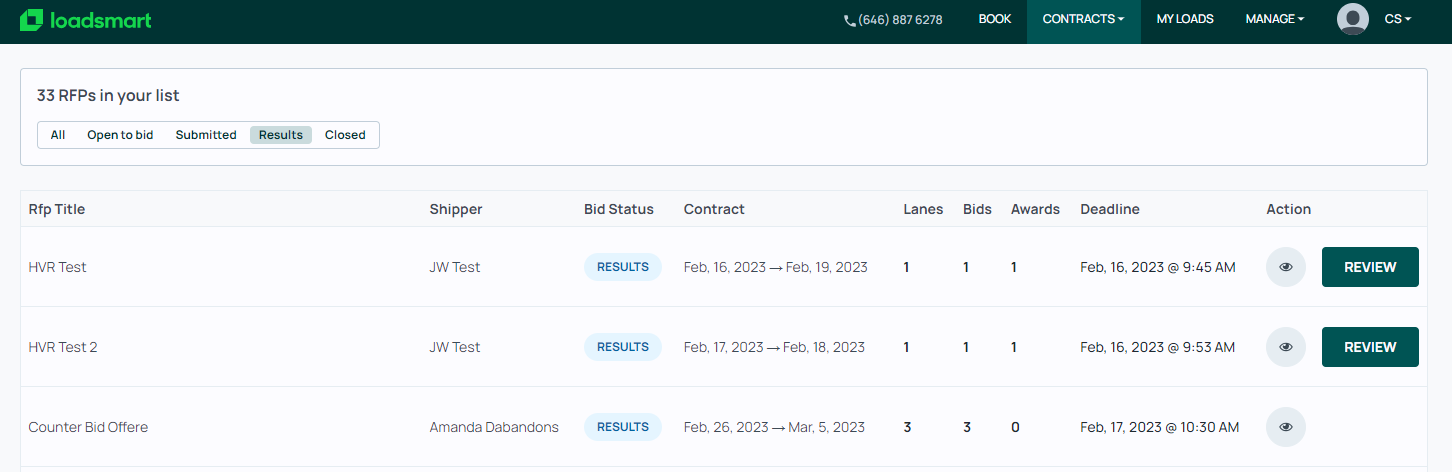Click Awards value 0 in Counter Bid Offere row
Image resolution: width=1452 pixels, height=472 pixels.
pyautogui.click(x=1015, y=427)
